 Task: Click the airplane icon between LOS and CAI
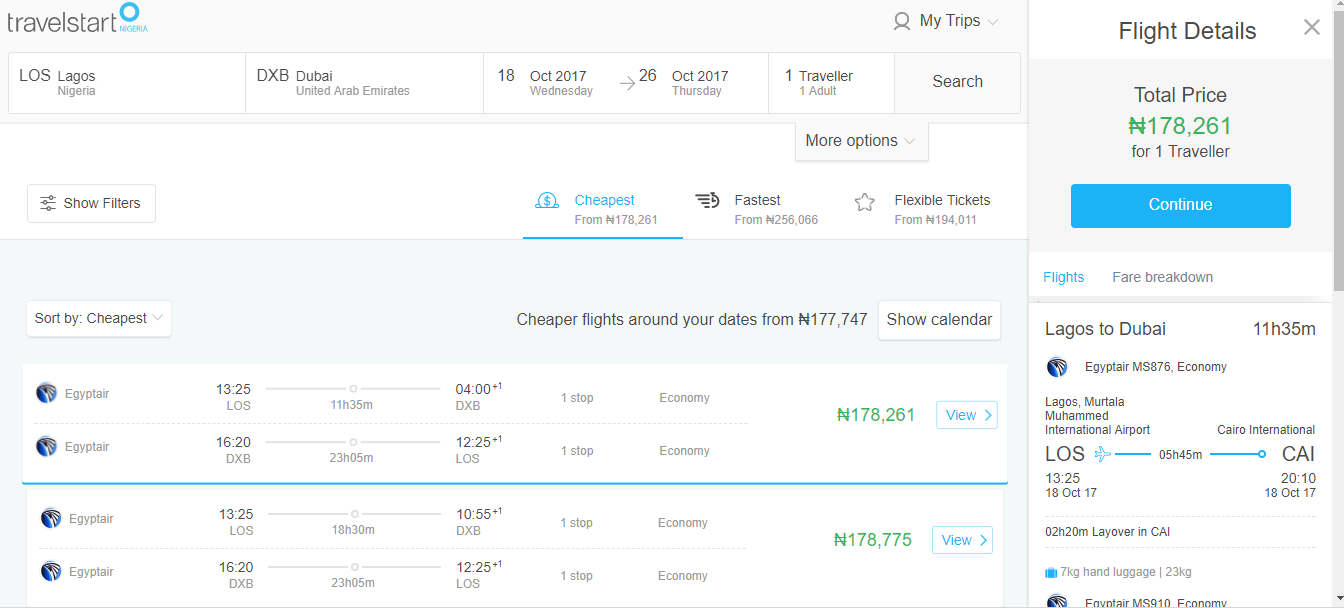[x=1103, y=454]
